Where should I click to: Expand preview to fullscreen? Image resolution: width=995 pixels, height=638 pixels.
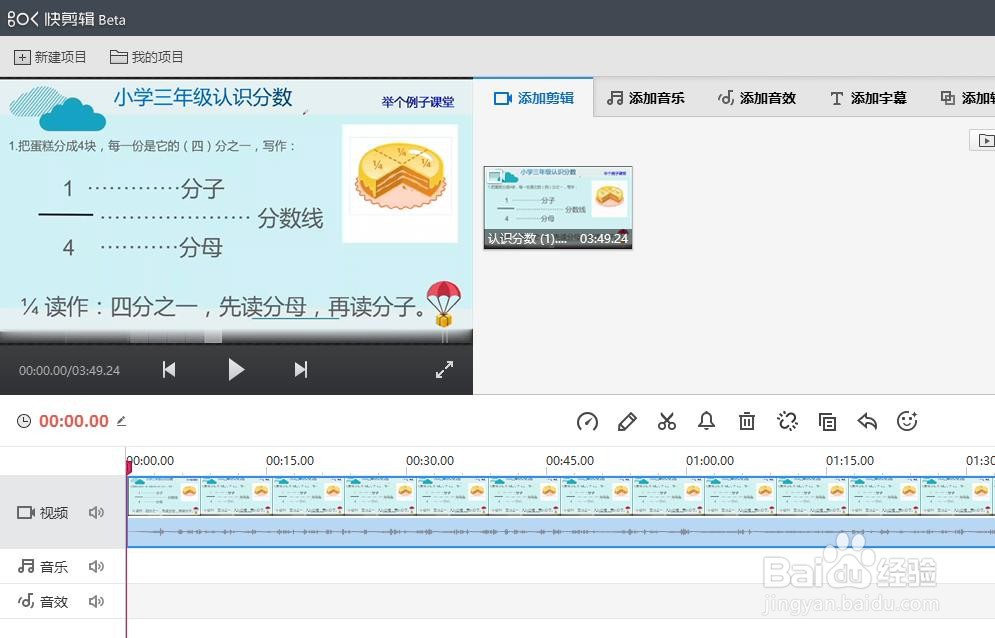[x=444, y=369]
